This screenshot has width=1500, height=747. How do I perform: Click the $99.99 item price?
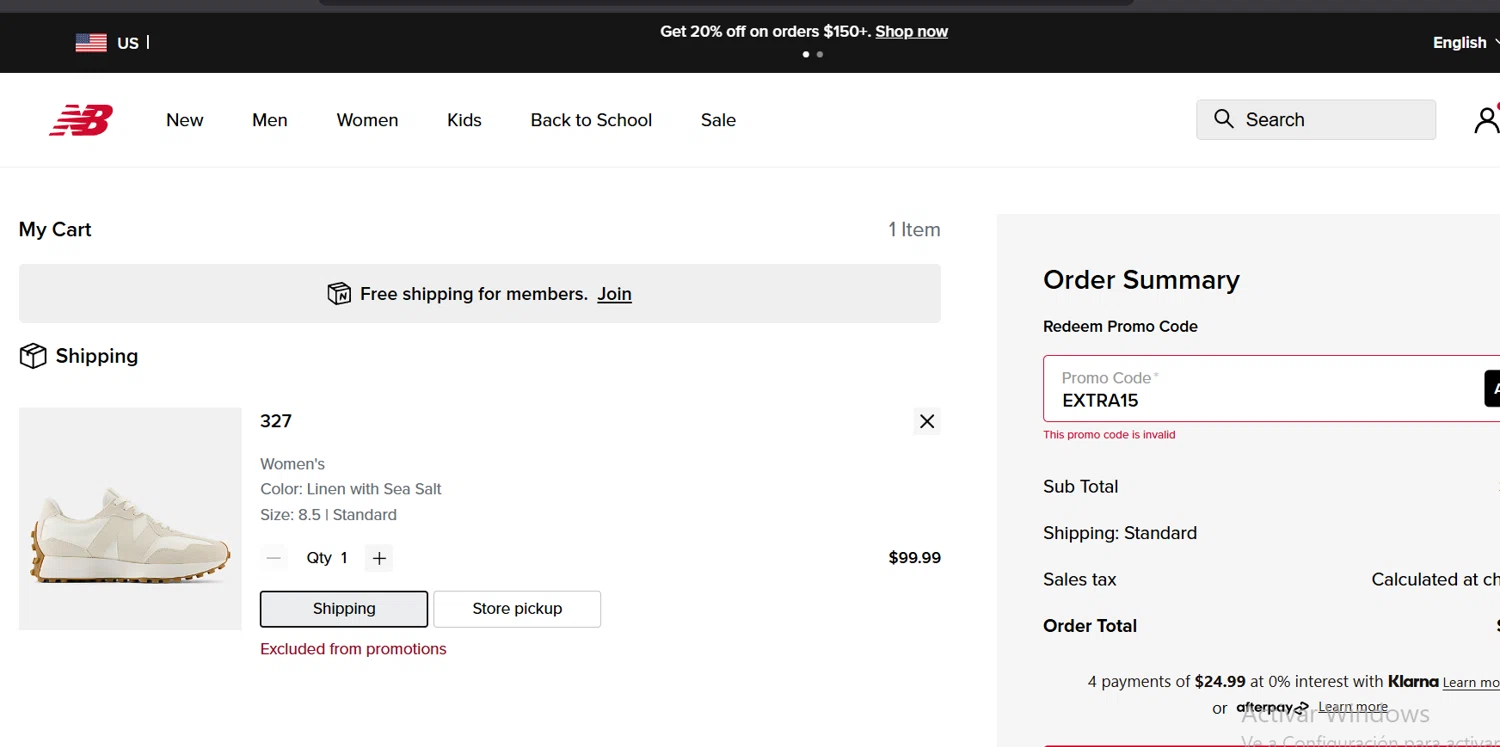click(915, 558)
